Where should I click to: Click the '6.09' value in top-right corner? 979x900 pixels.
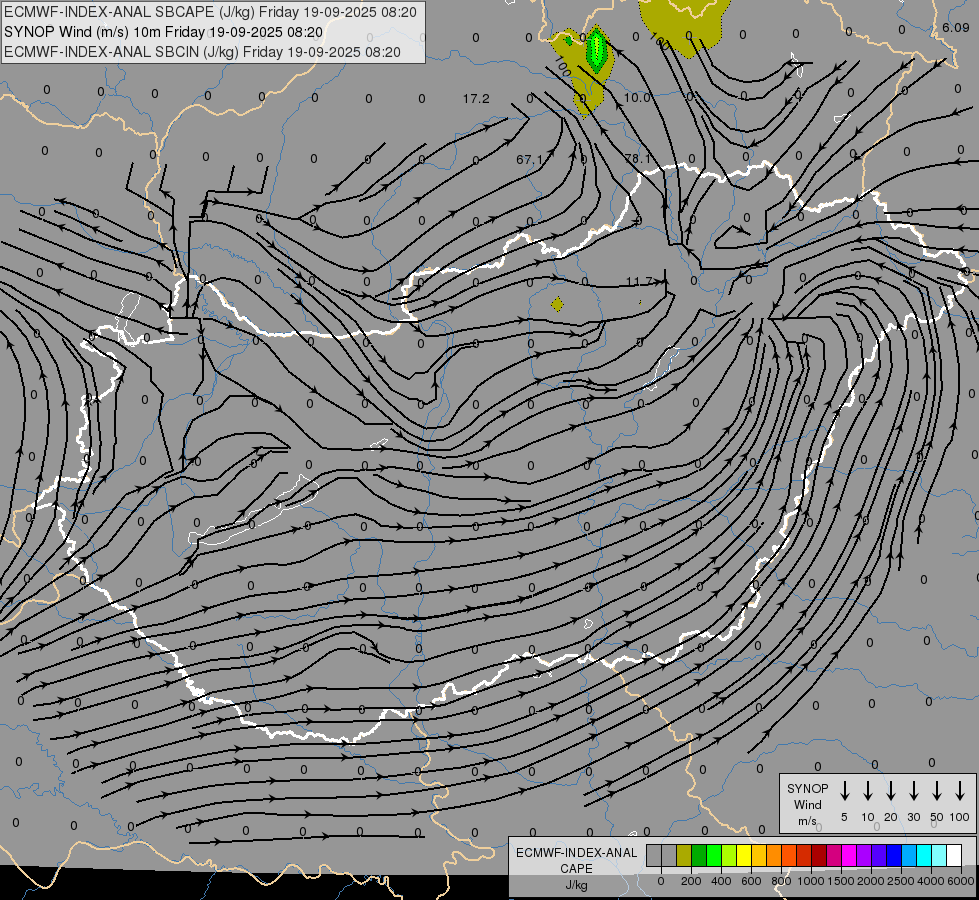[x=956, y=27]
